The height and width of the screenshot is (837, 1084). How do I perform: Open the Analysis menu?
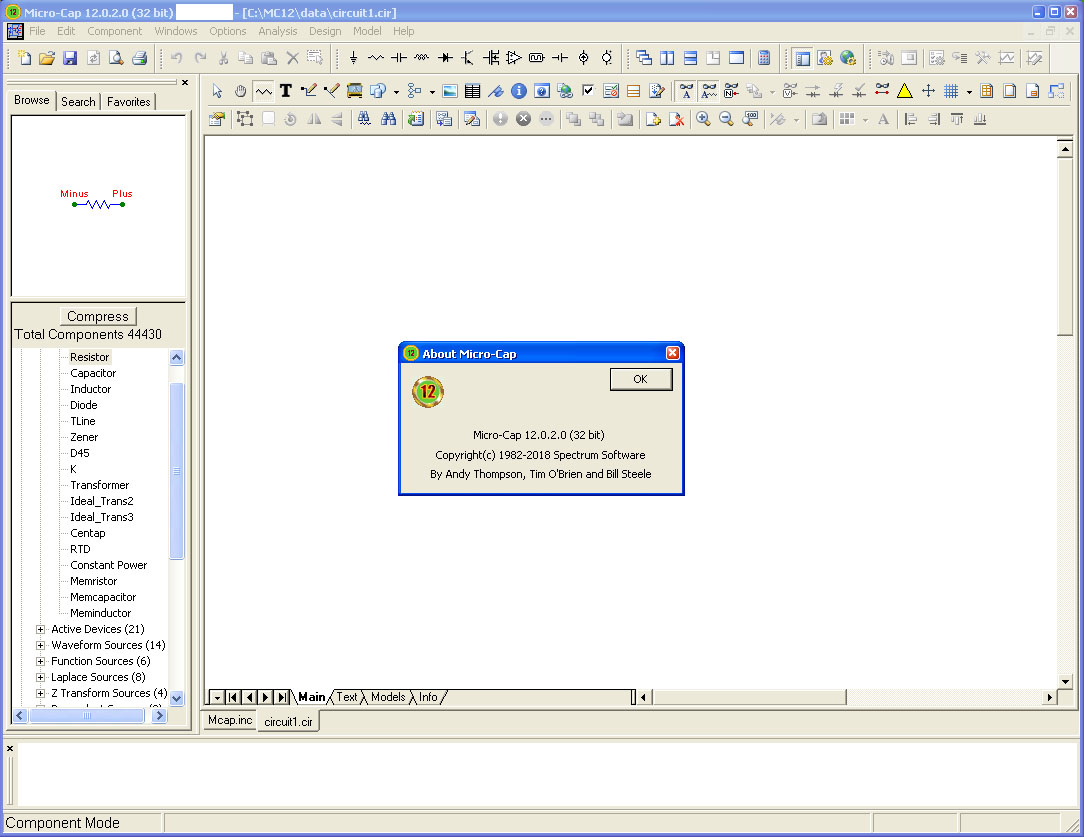pyautogui.click(x=277, y=31)
